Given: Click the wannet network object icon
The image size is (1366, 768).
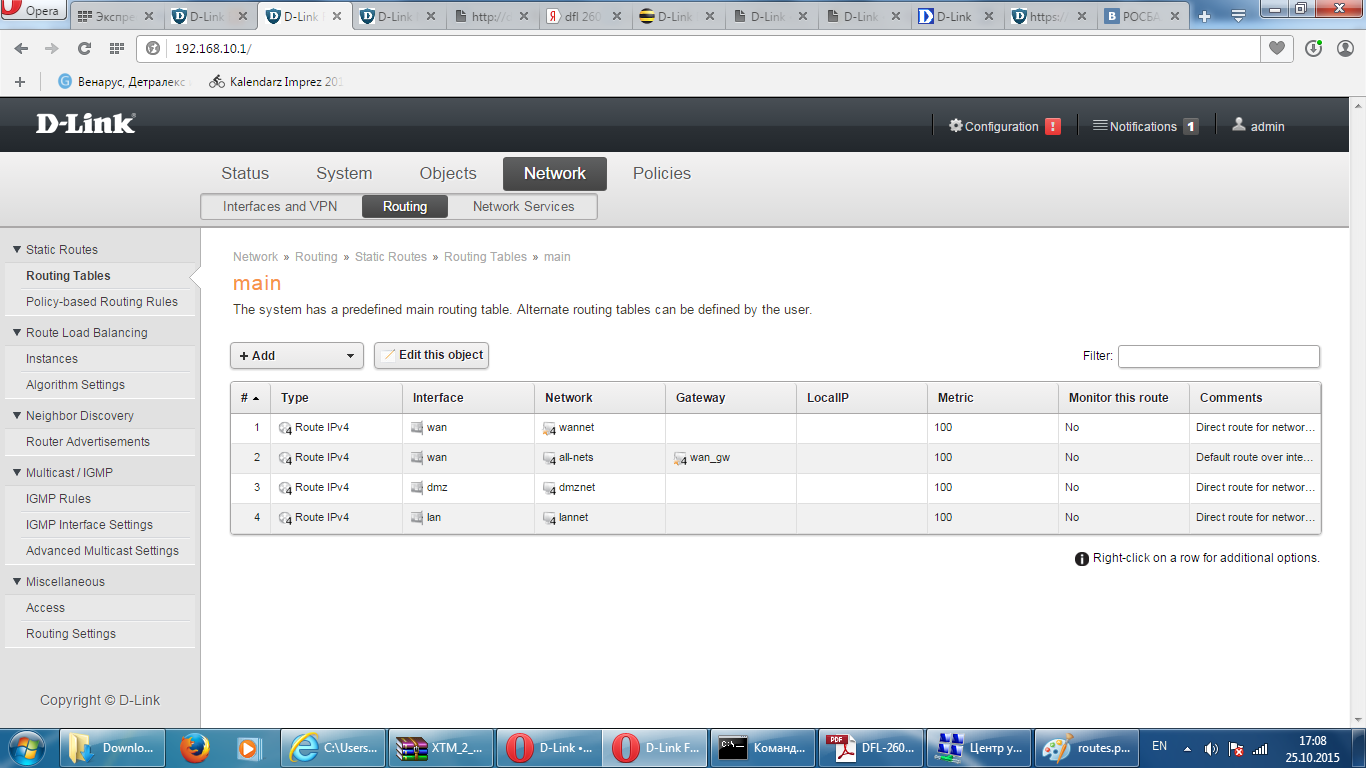Looking at the screenshot, I should [549, 428].
